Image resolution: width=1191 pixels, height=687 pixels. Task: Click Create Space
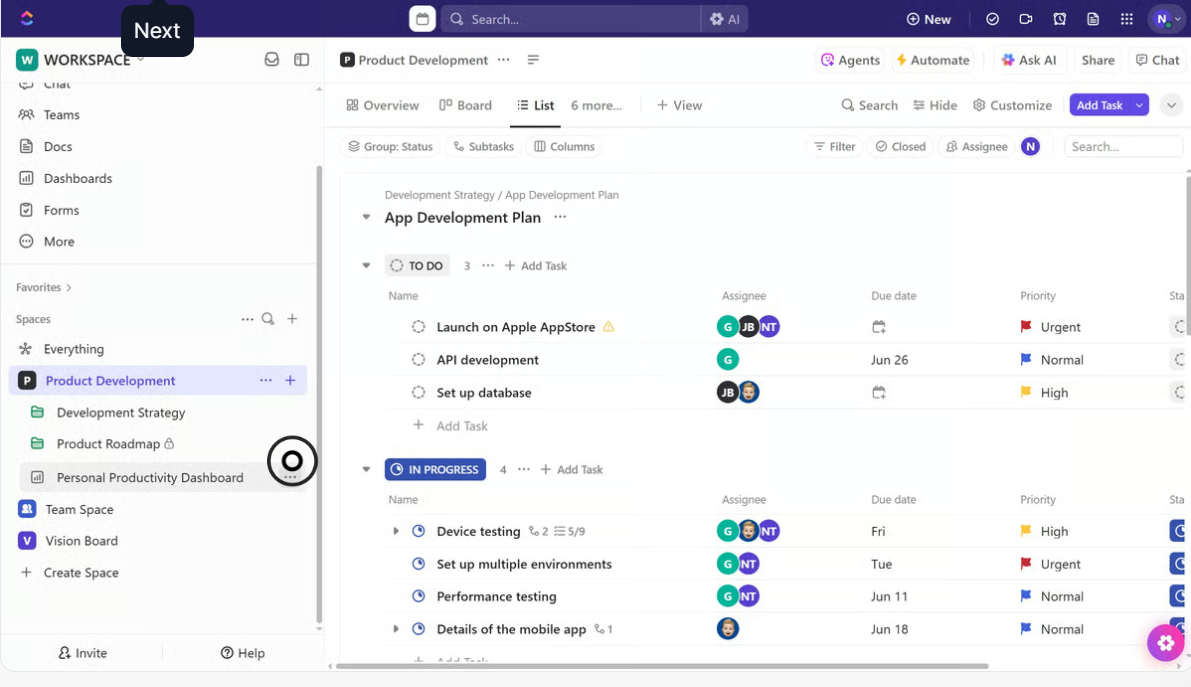(81, 573)
